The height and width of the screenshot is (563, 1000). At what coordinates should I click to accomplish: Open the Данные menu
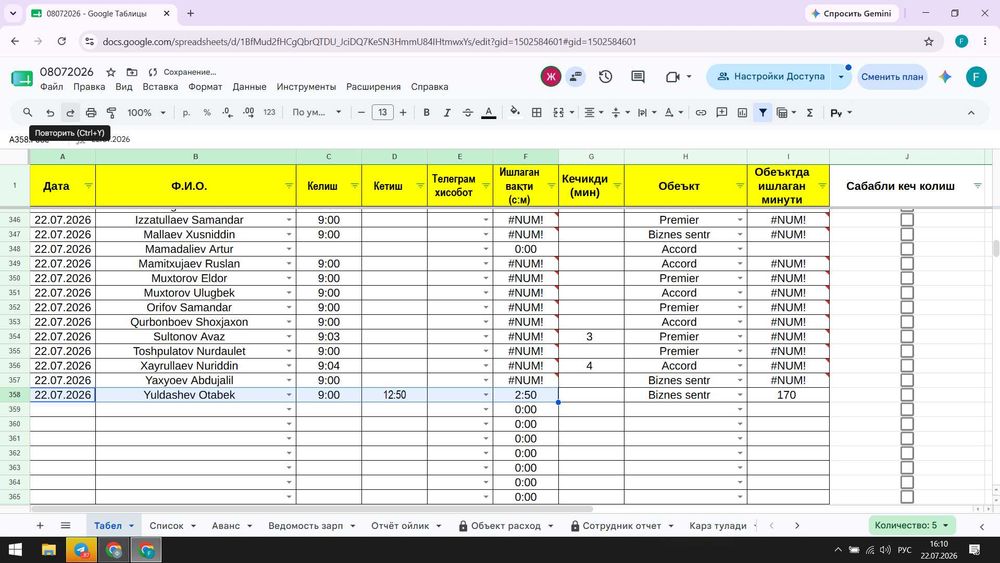249,87
